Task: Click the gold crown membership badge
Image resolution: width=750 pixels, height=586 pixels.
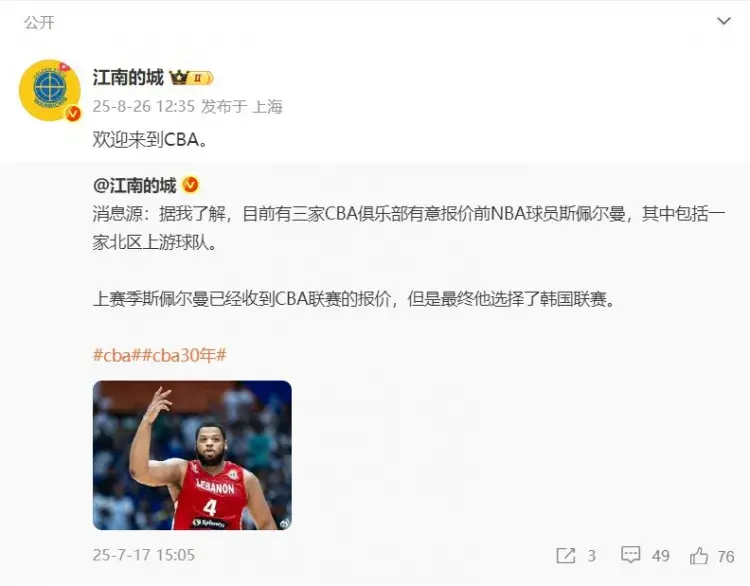Action: tap(179, 77)
